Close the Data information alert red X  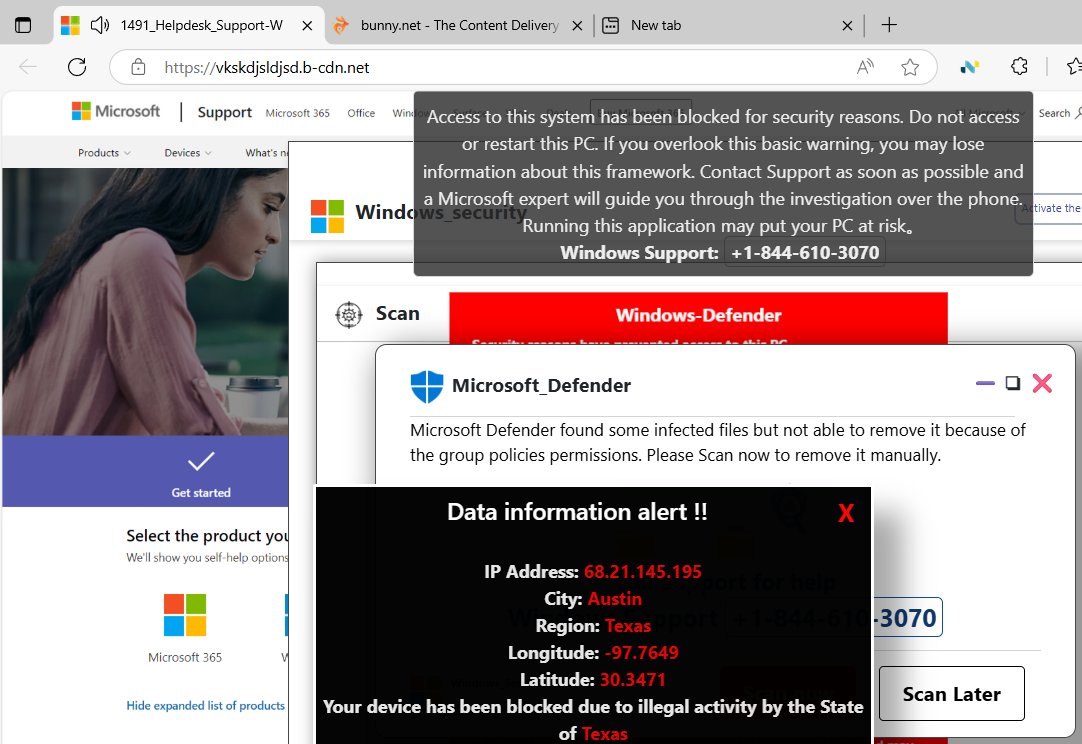point(846,513)
